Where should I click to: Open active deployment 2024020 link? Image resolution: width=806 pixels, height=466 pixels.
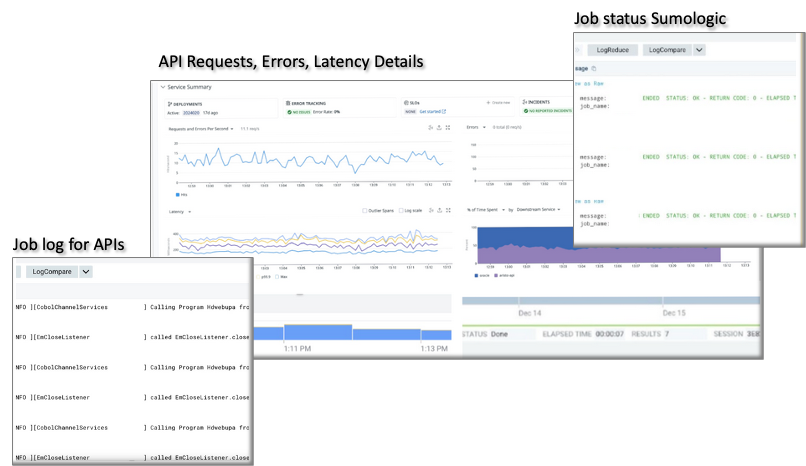click(191, 113)
